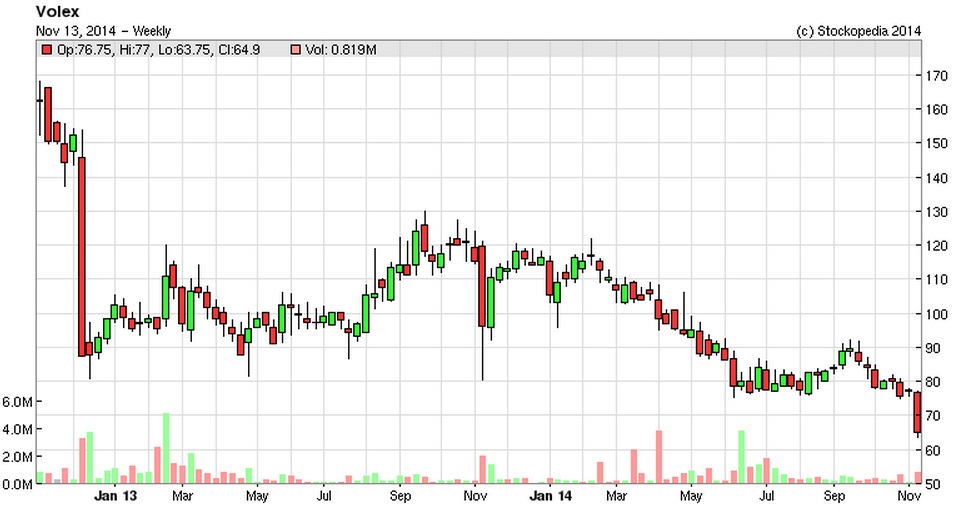Click the 140 price axis label
Screen dimensions: 960x513
[937, 178]
